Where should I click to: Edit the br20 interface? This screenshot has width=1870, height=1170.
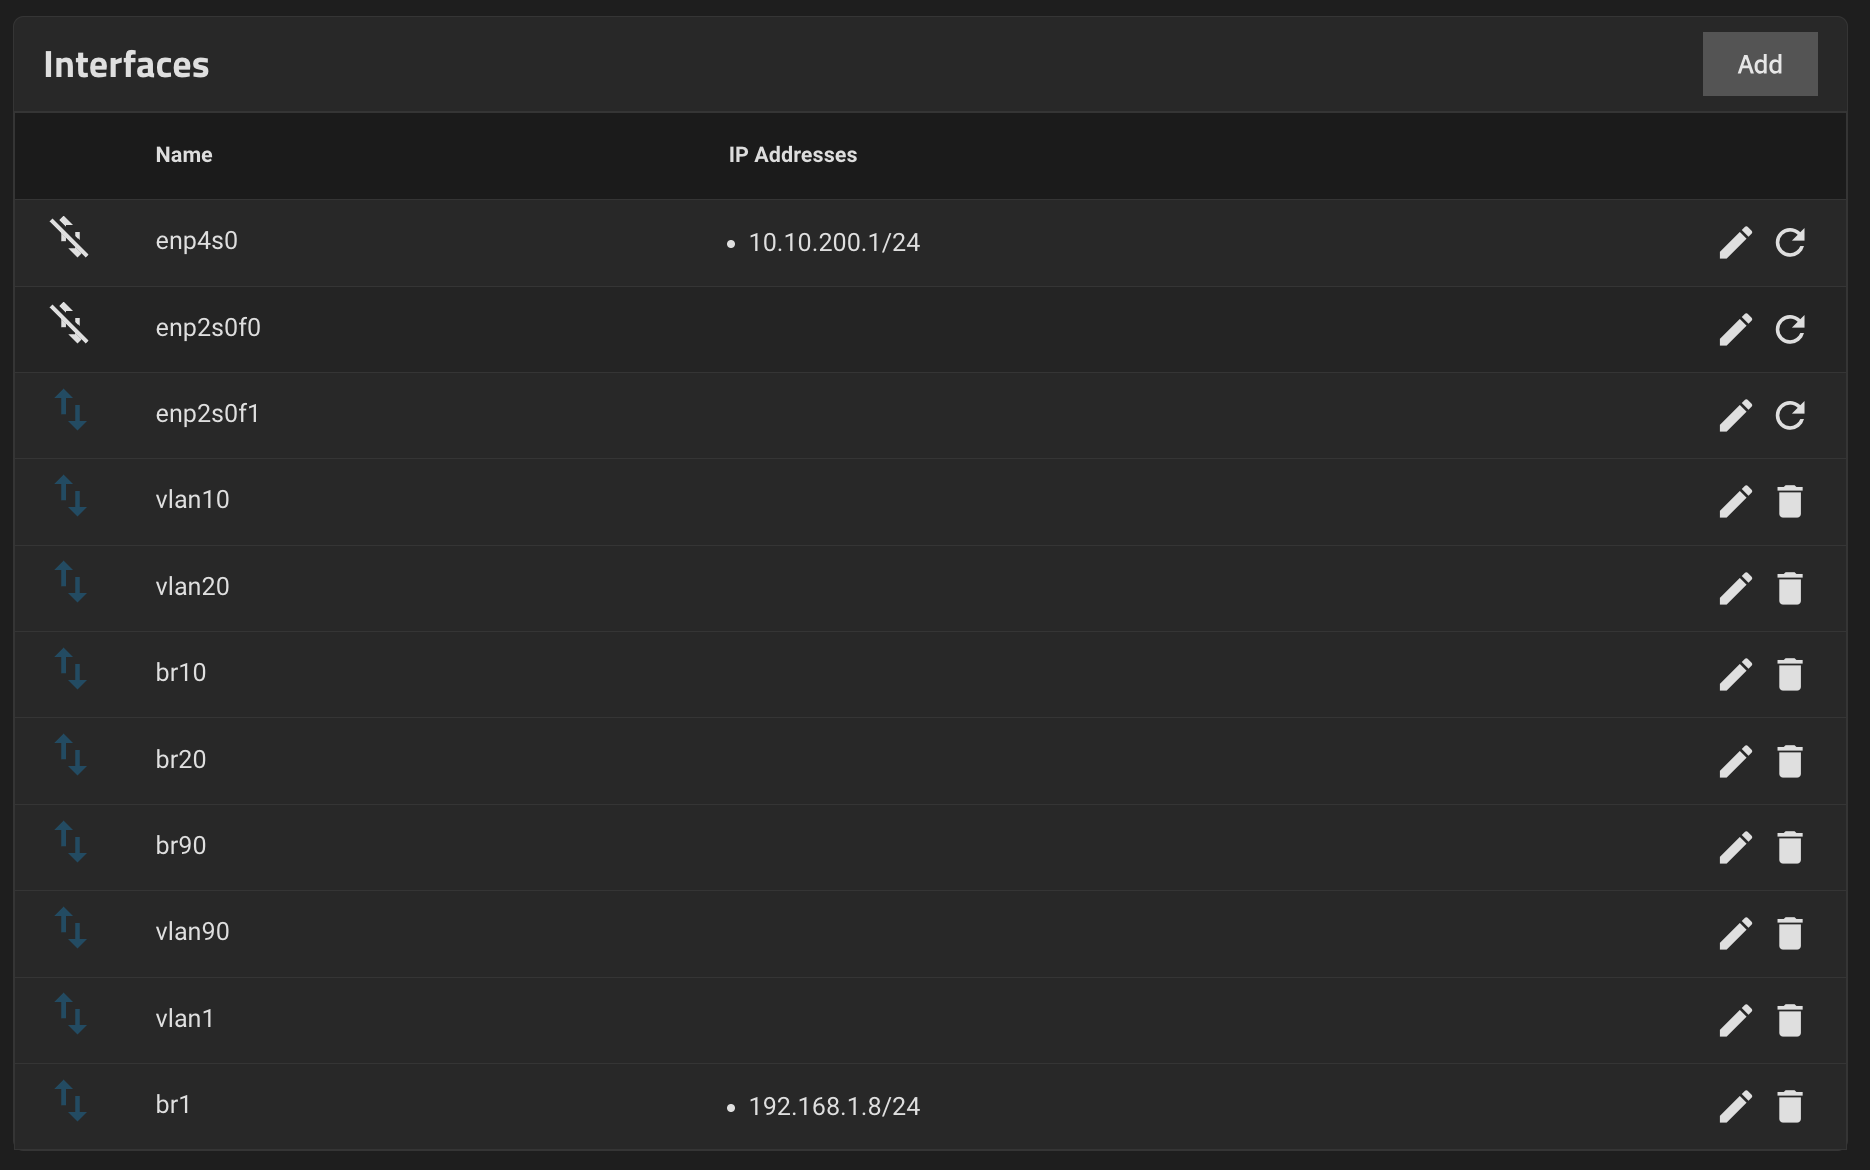(x=1735, y=761)
